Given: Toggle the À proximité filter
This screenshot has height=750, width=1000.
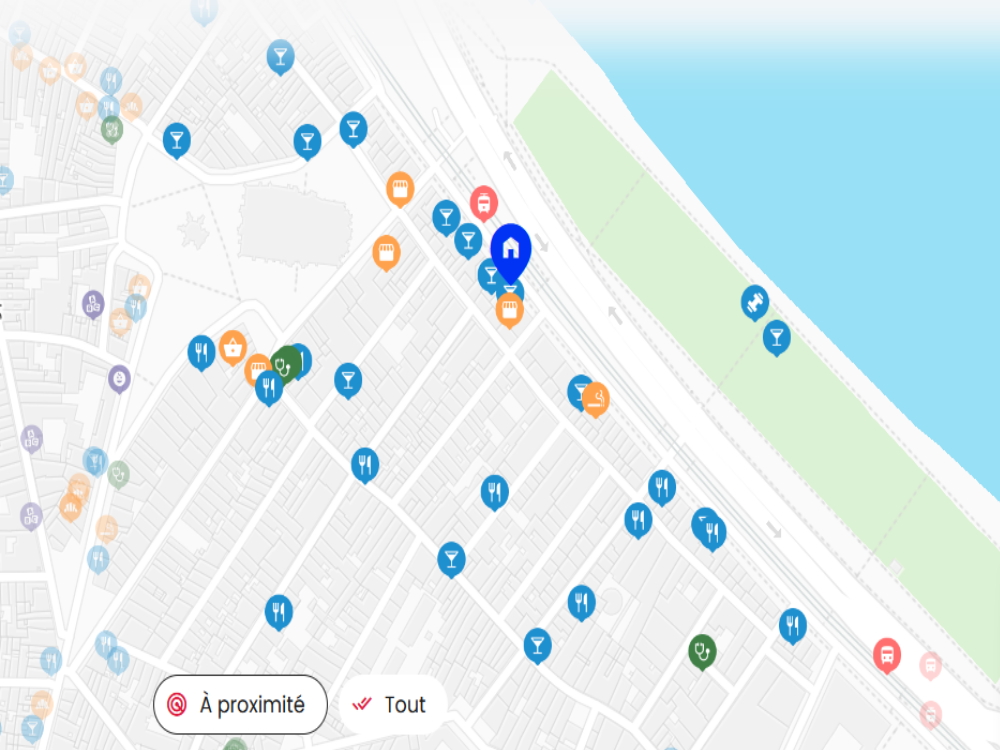Looking at the screenshot, I should [240, 705].
